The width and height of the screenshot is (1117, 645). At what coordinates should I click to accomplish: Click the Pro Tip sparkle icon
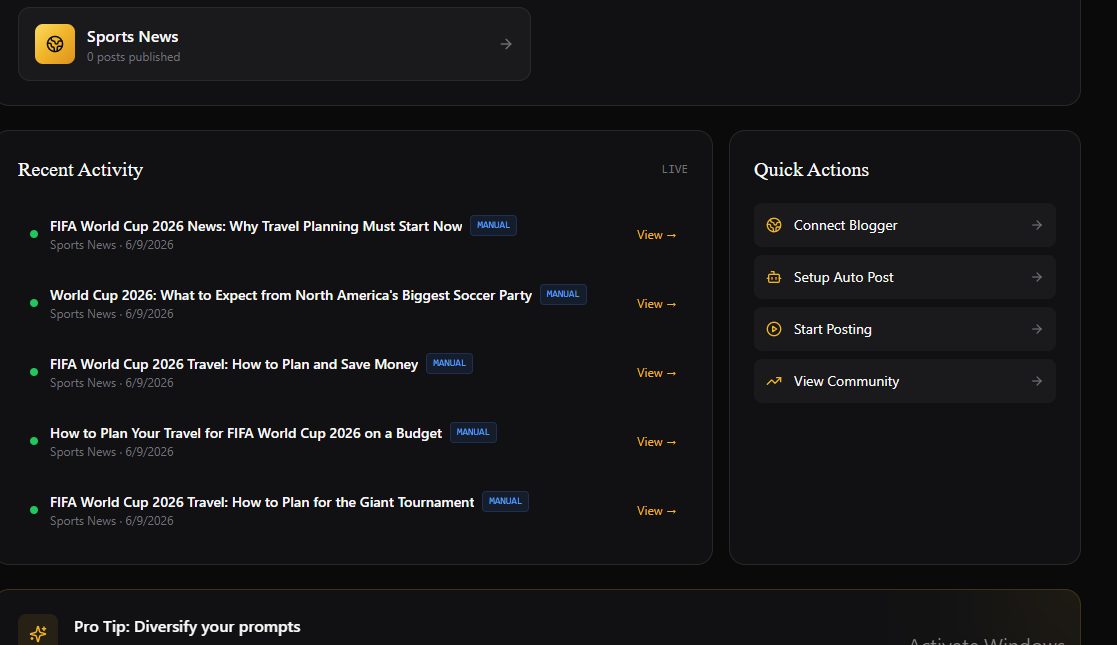click(x=38, y=632)
